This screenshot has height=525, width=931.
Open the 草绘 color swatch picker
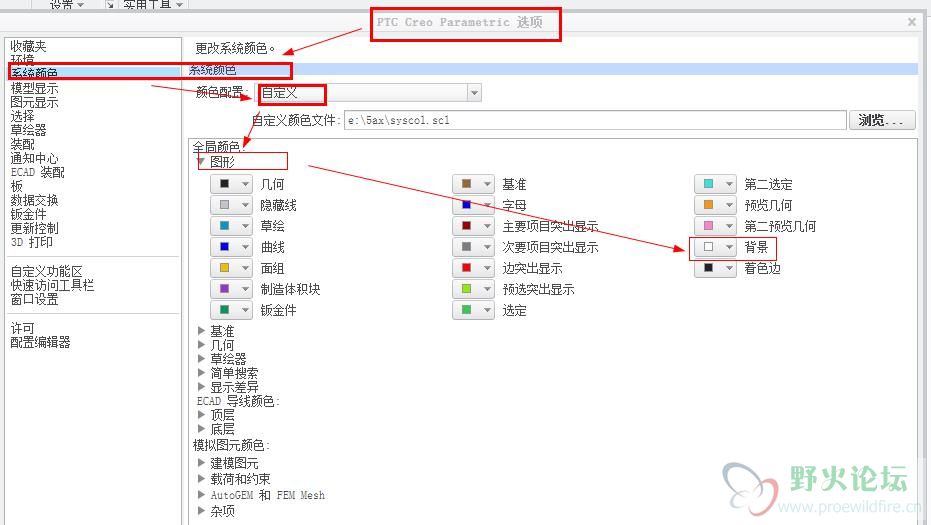pyautogui.click(x=232, y=226)
